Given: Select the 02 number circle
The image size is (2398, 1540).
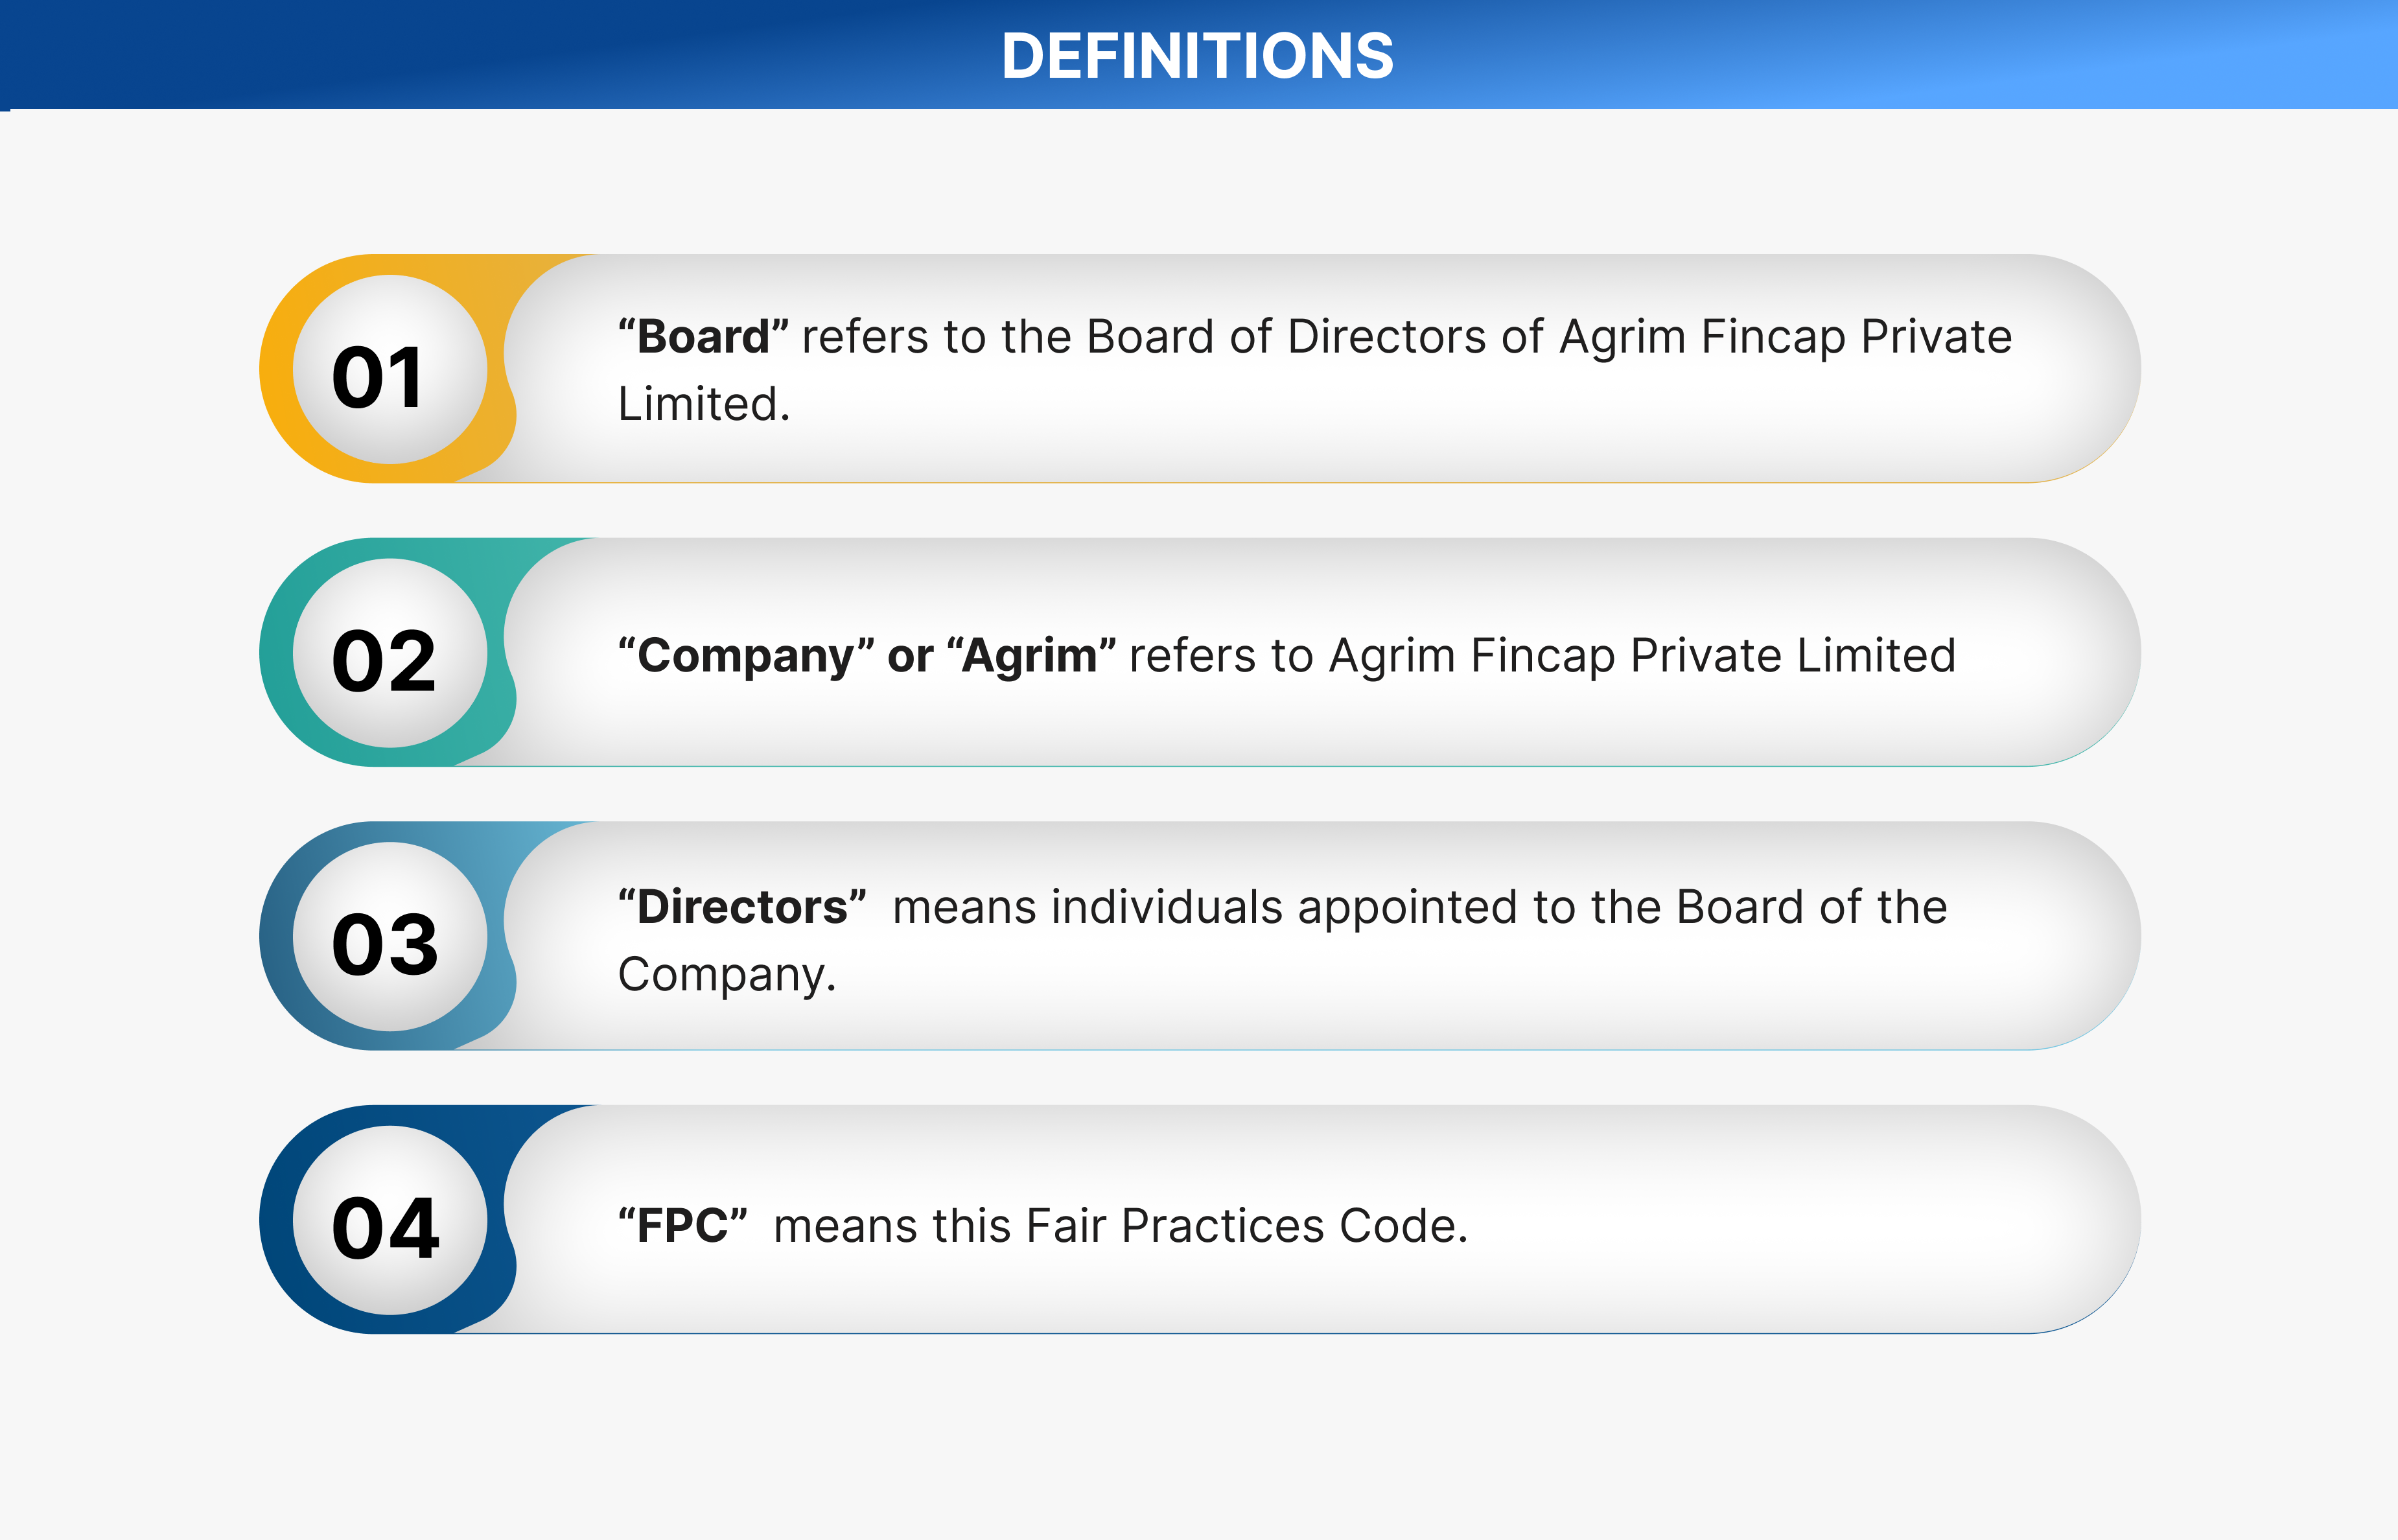Looking at the screenshot, I should point(389,654).
